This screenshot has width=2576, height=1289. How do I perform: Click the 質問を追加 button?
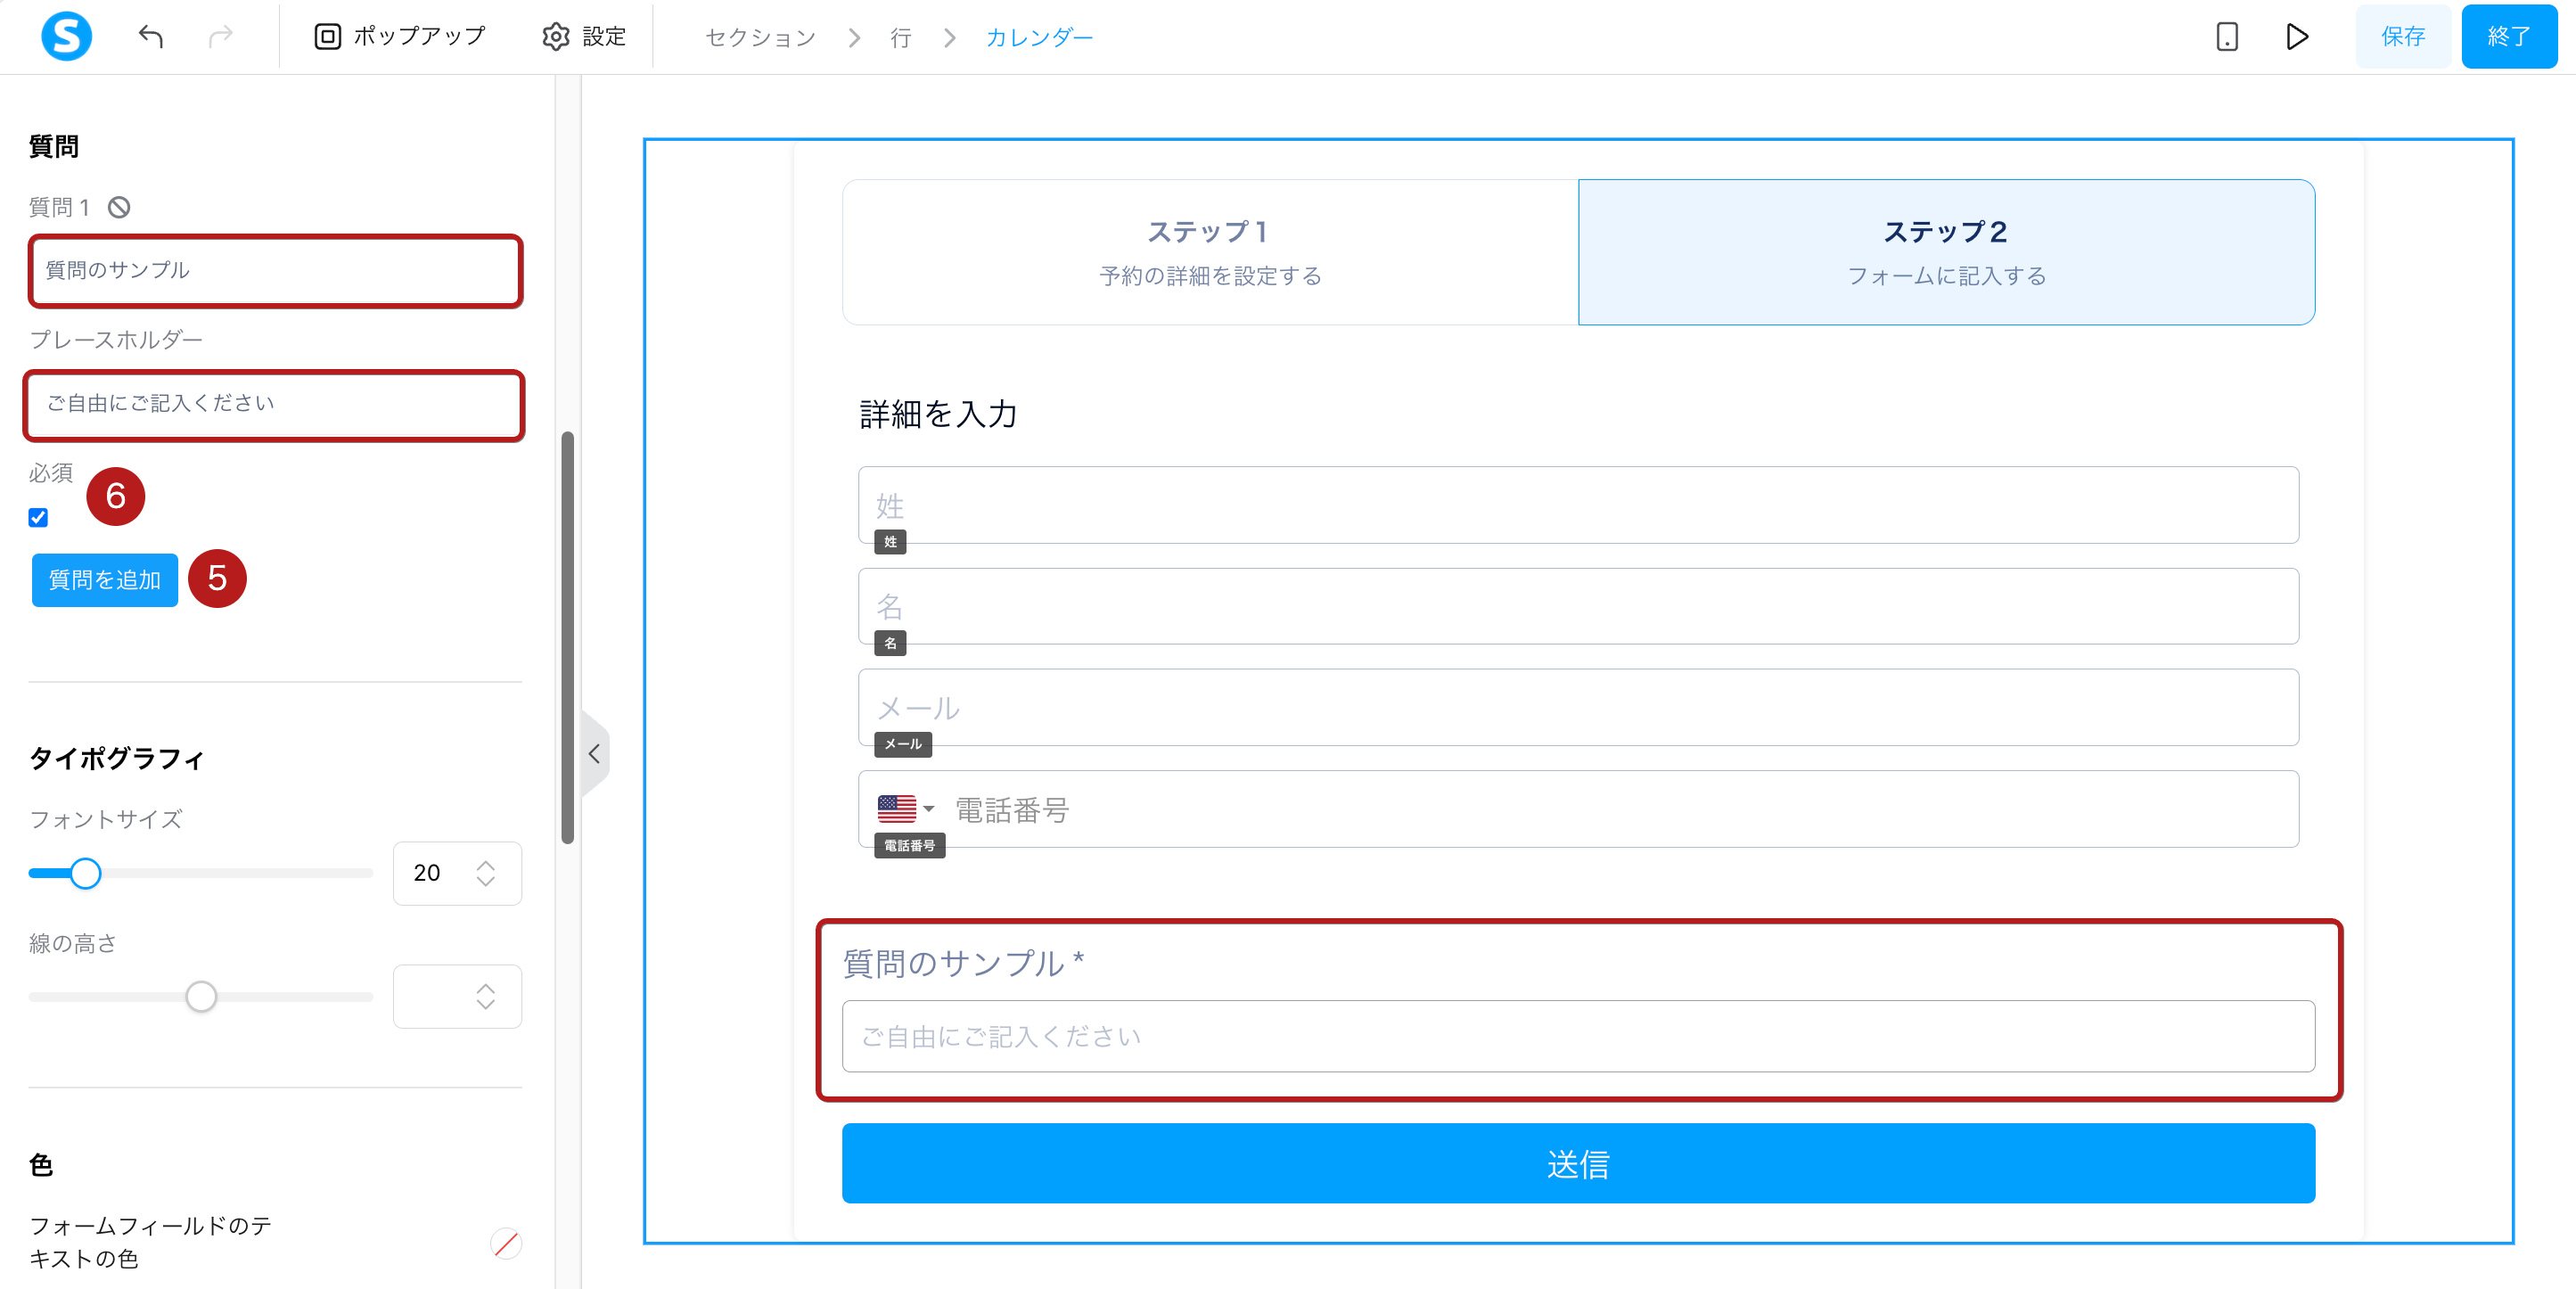click(105, 580)
